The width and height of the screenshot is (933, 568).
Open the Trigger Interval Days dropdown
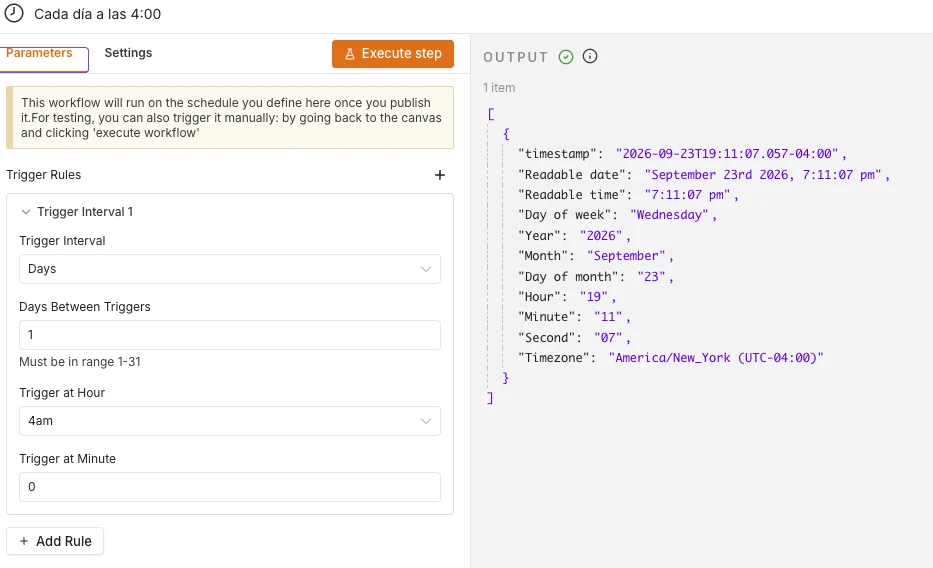pyautogui.click(x=230, y=269)
